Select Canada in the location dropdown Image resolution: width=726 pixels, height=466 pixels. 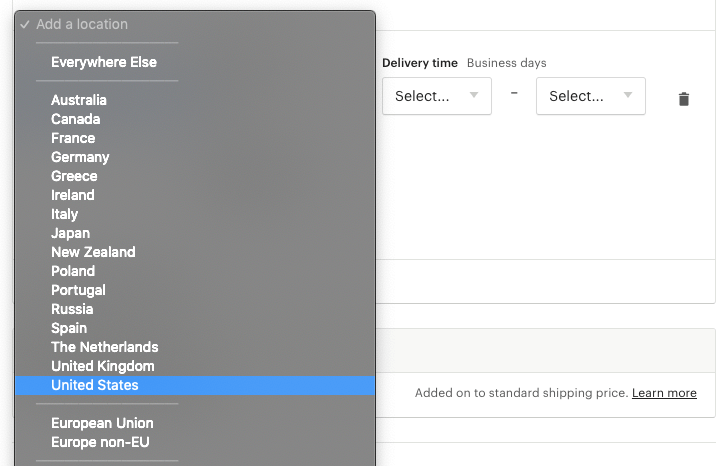coord(195,119)
